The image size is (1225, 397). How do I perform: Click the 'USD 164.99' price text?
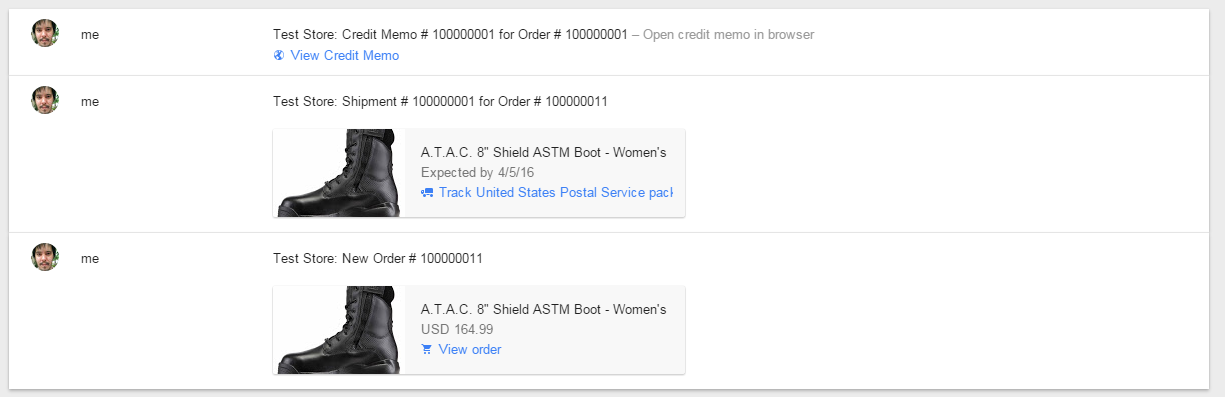click(457, 329)
